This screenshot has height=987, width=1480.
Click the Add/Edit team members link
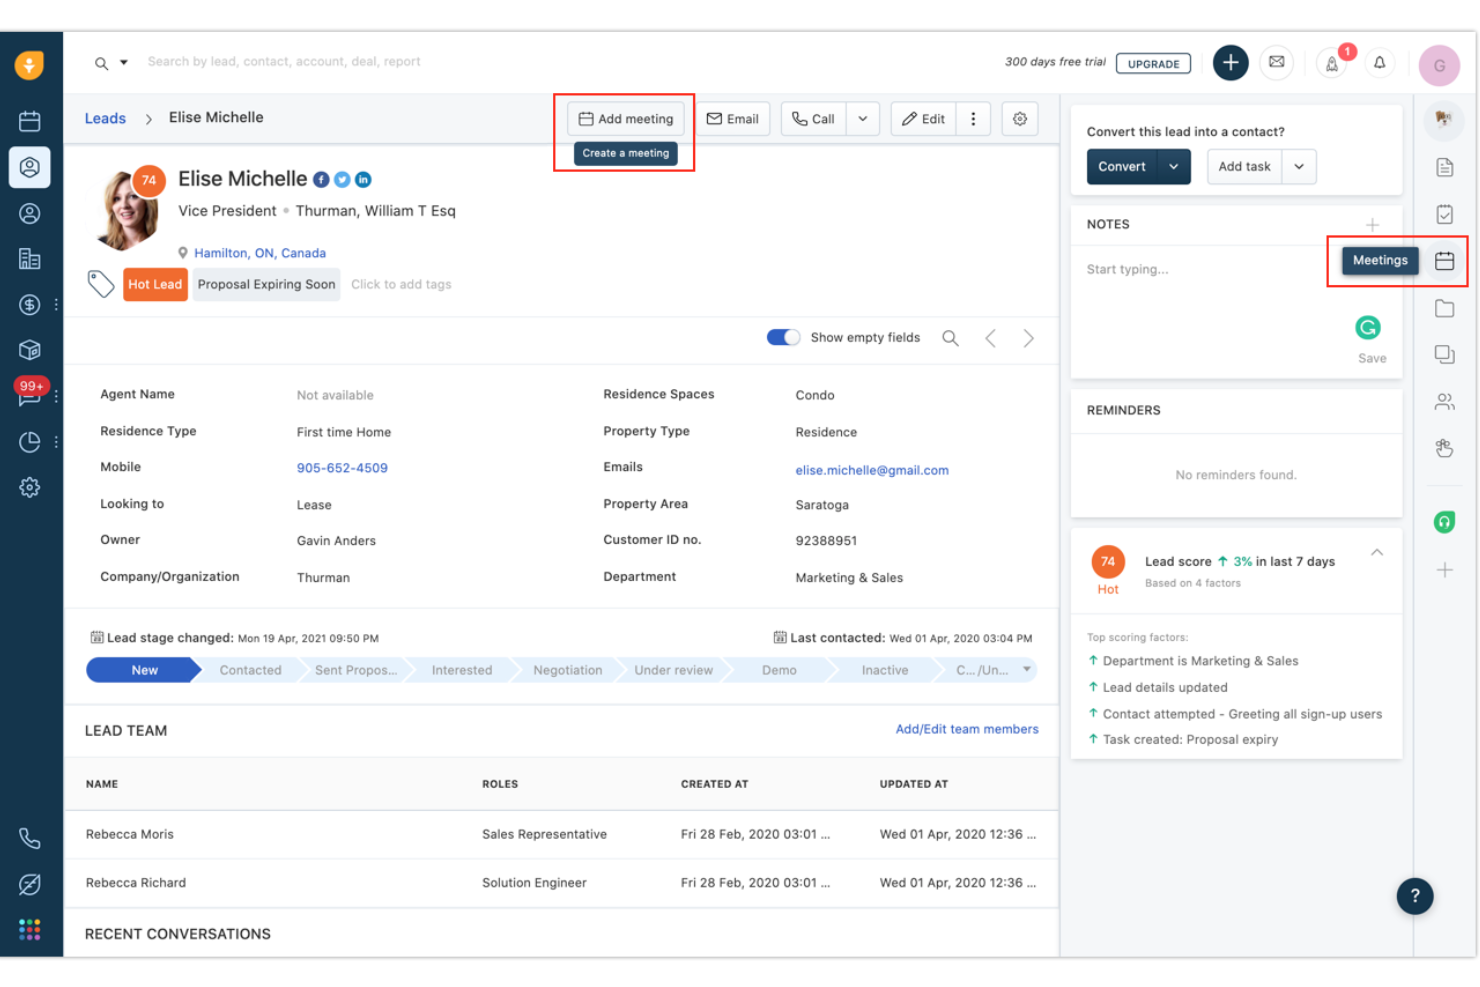point(966,729)
